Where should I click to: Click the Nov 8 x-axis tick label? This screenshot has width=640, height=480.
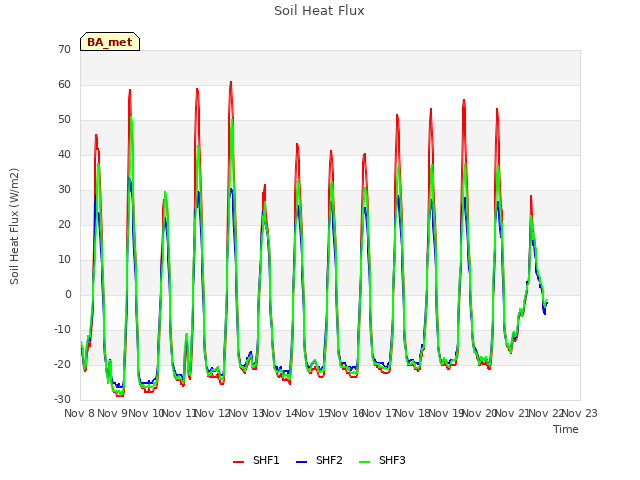pyautogui.click(x=79, y=413)
